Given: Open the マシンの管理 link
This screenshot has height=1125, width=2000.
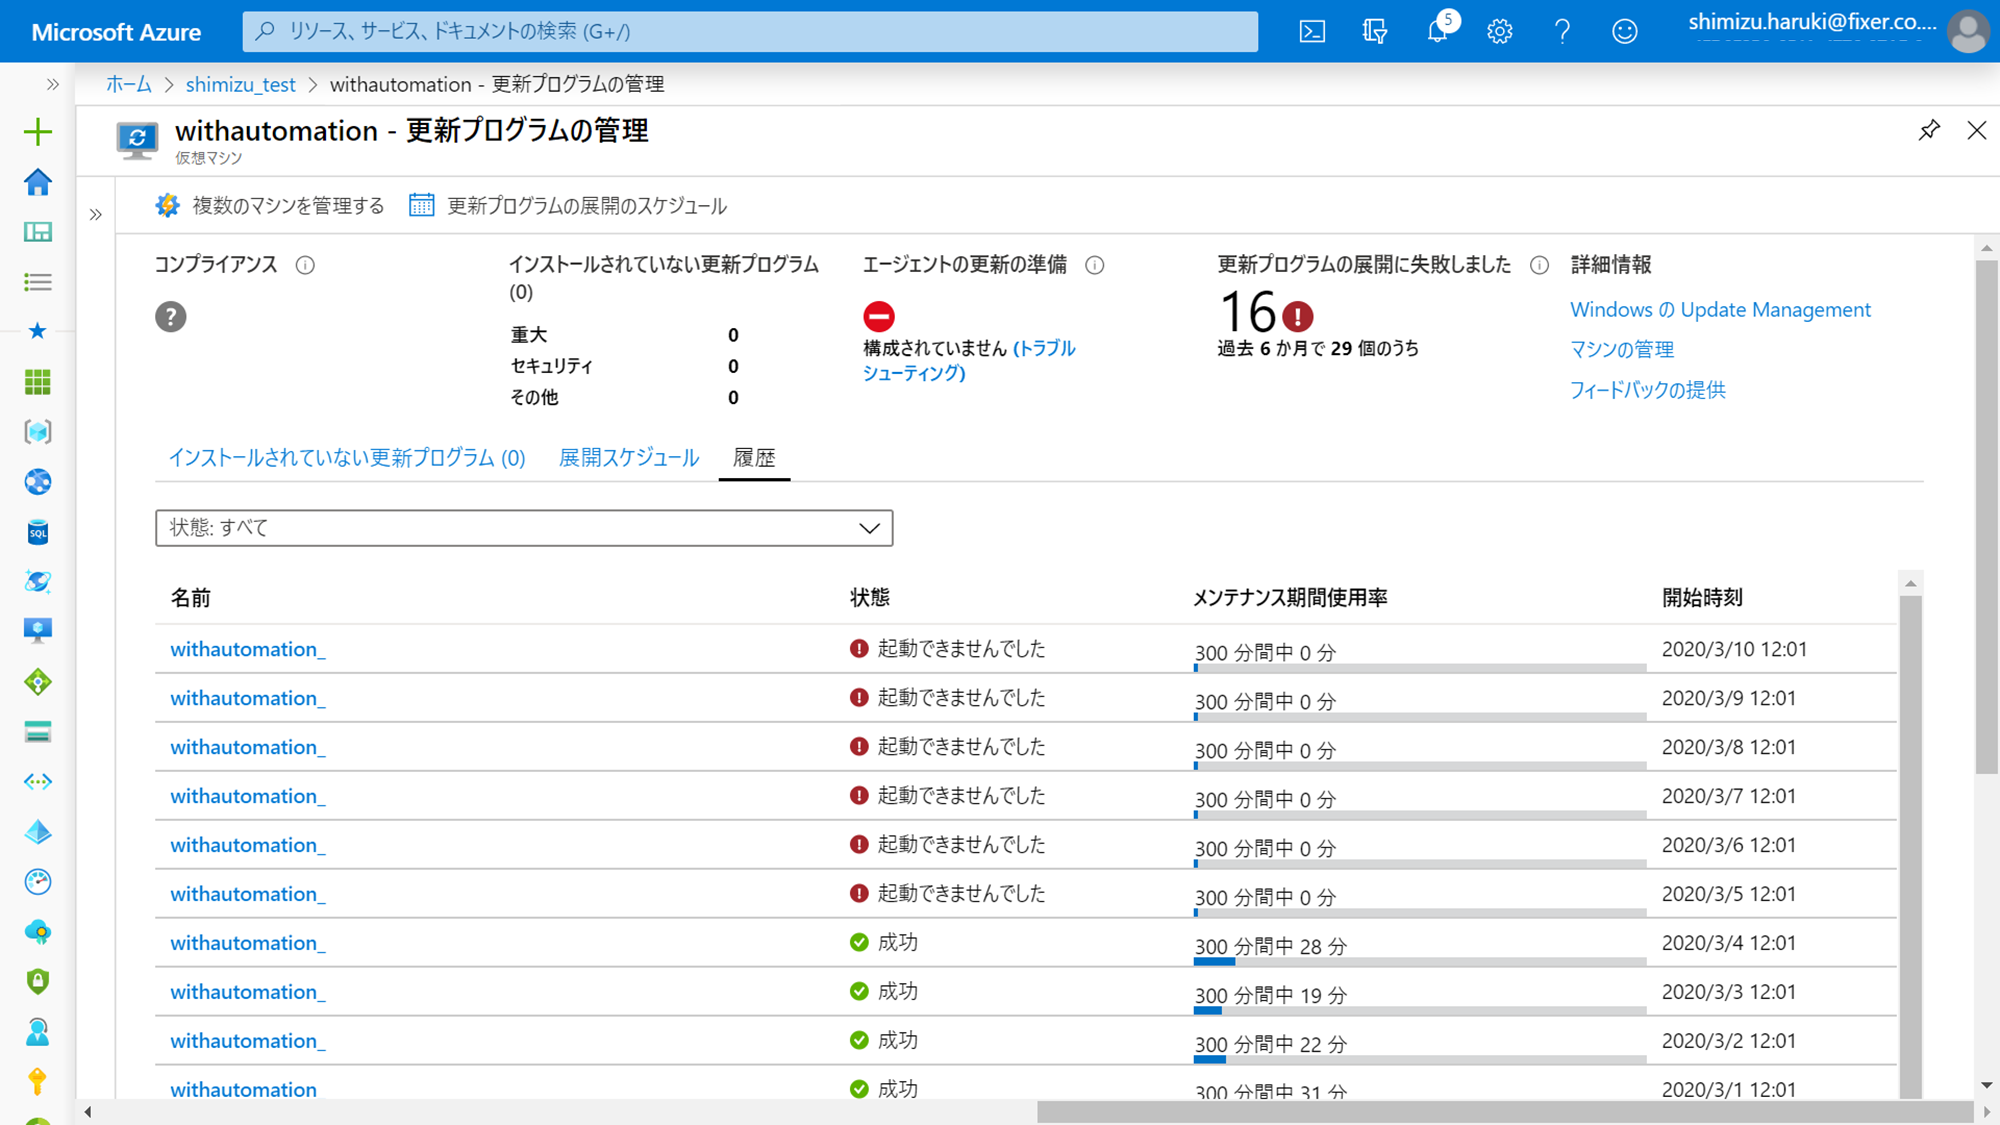Looking at the screenshot, I should [1621, 349].
